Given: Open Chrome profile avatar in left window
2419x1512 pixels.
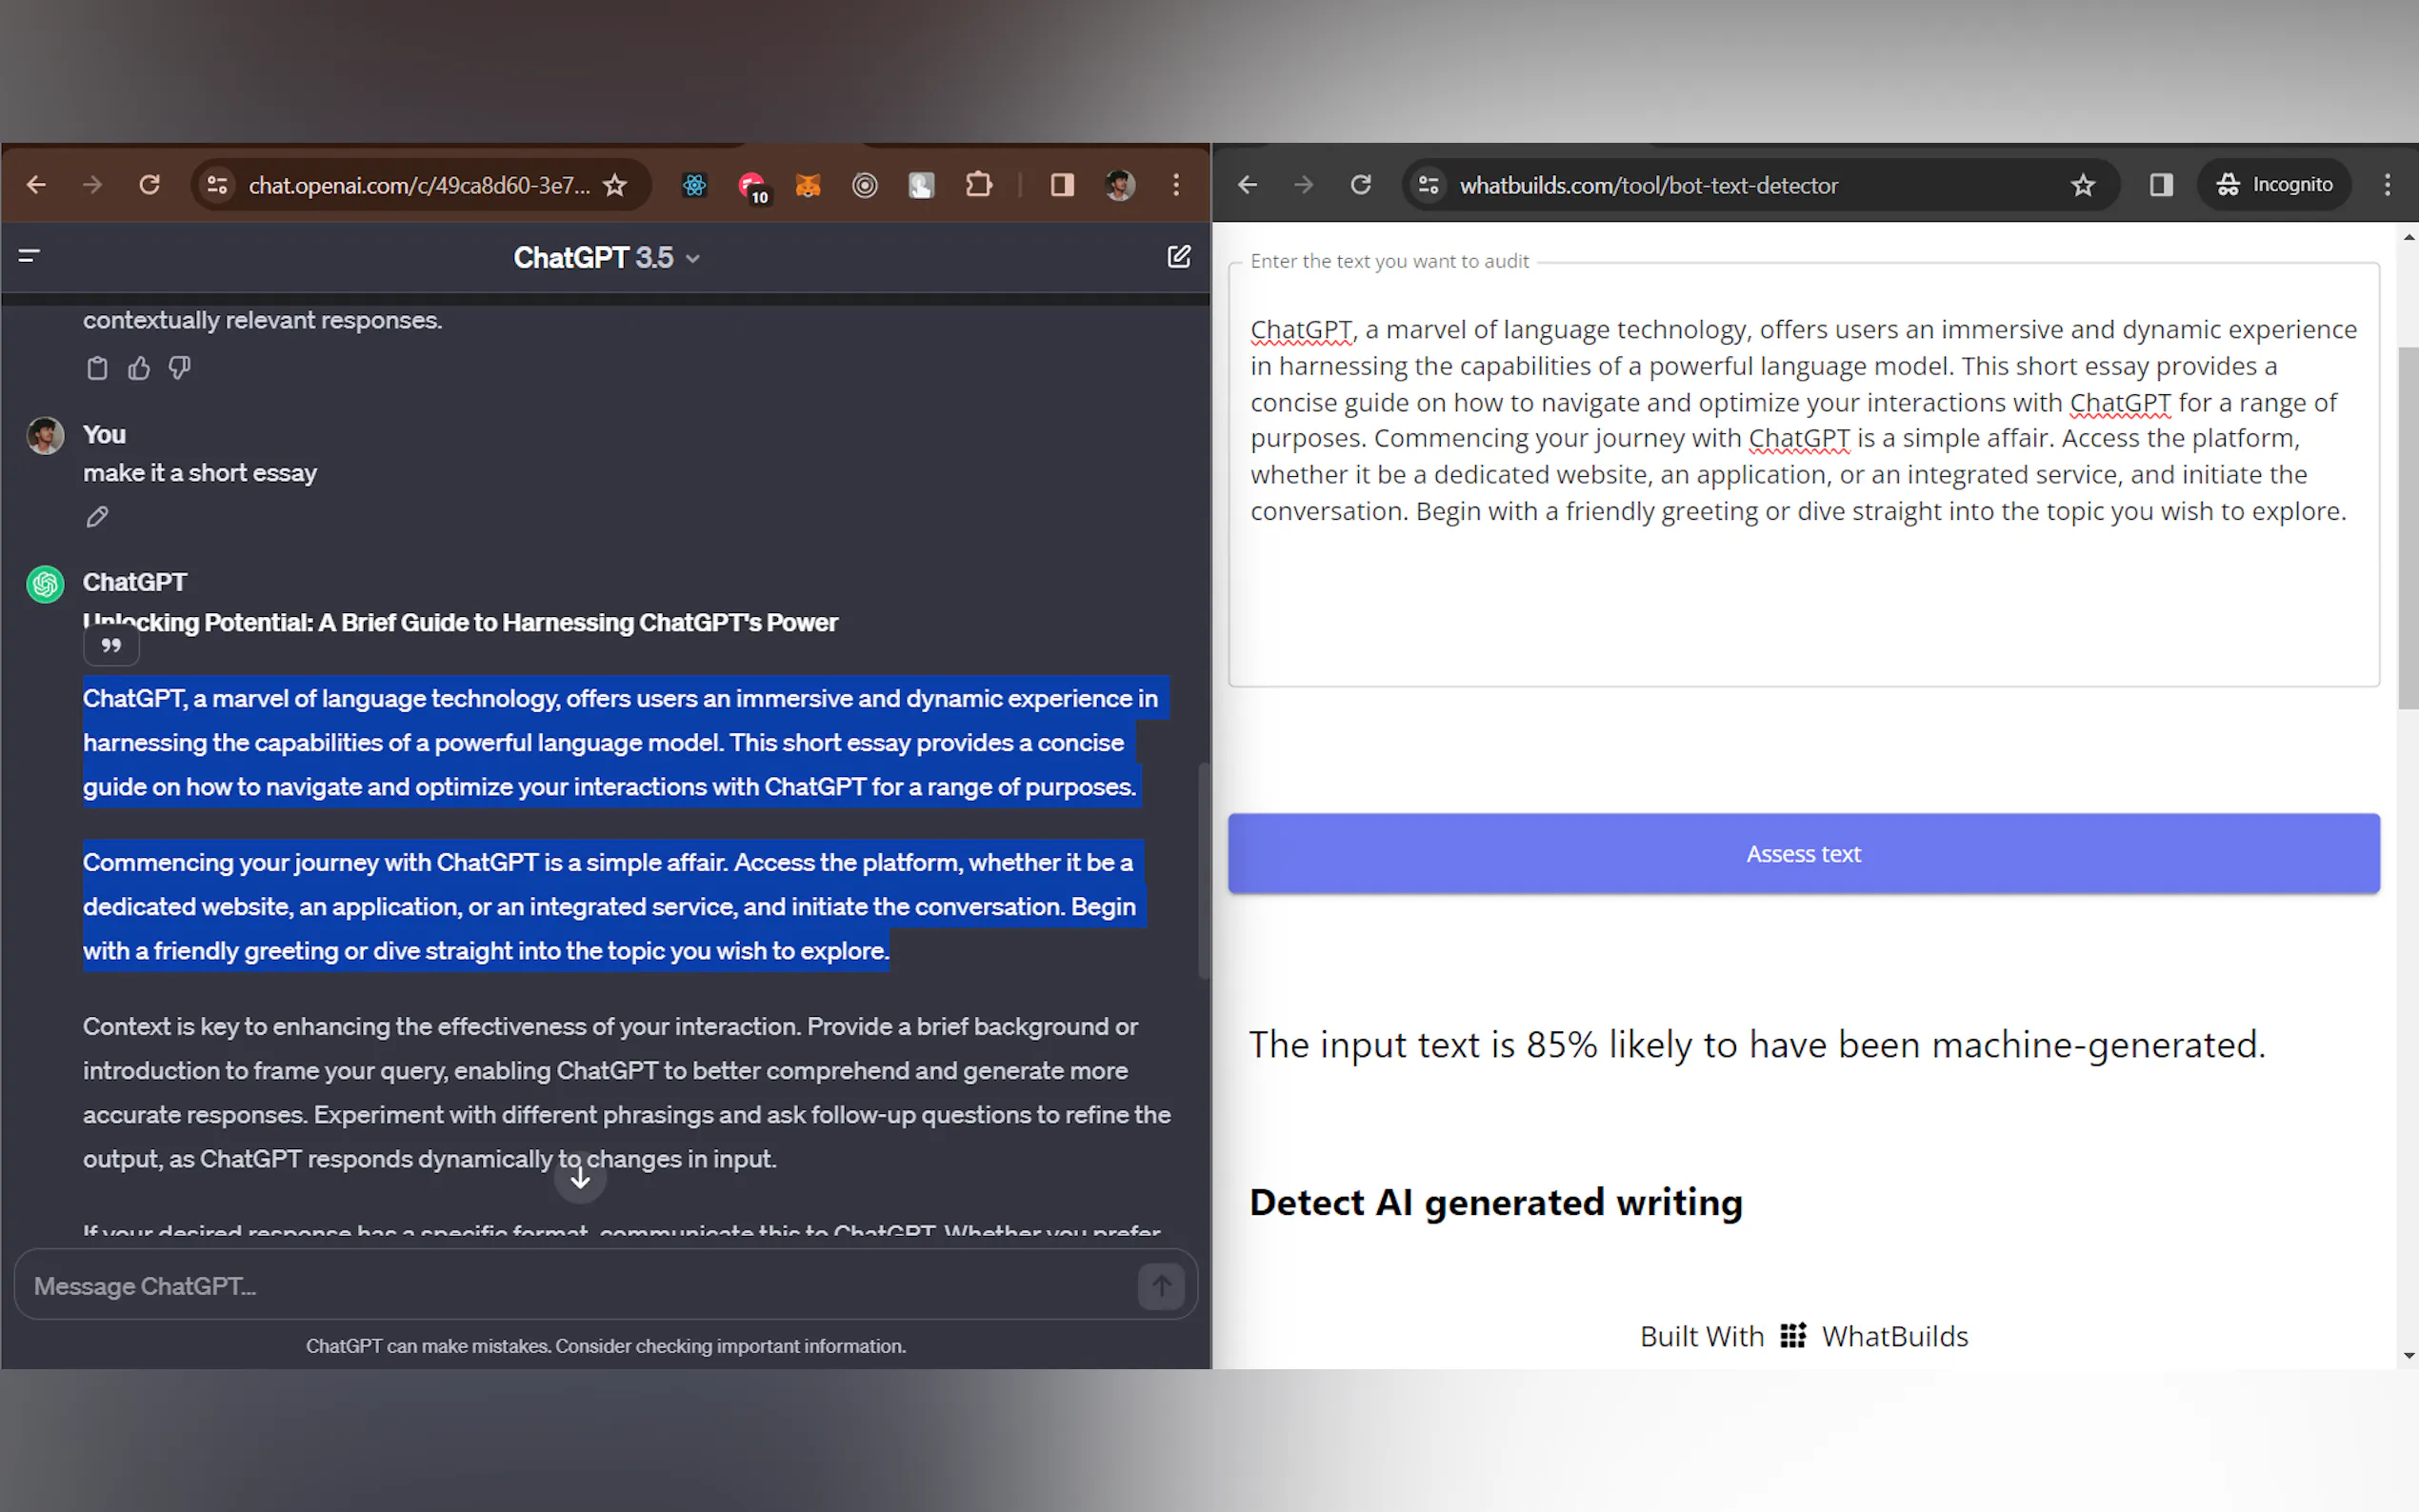Looking at the screenshot, I should point(1119,185).
